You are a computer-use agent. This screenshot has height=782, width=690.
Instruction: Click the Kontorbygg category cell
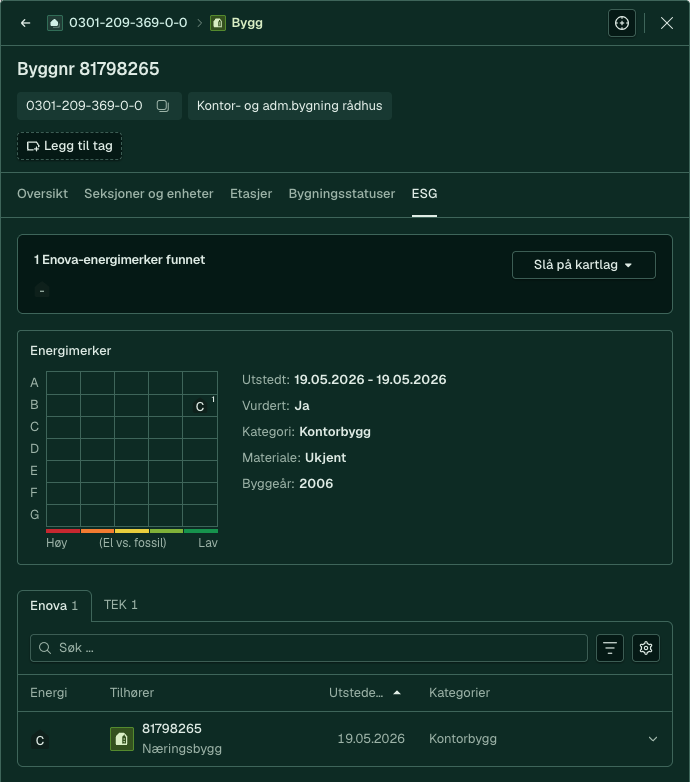click(463, 739)
